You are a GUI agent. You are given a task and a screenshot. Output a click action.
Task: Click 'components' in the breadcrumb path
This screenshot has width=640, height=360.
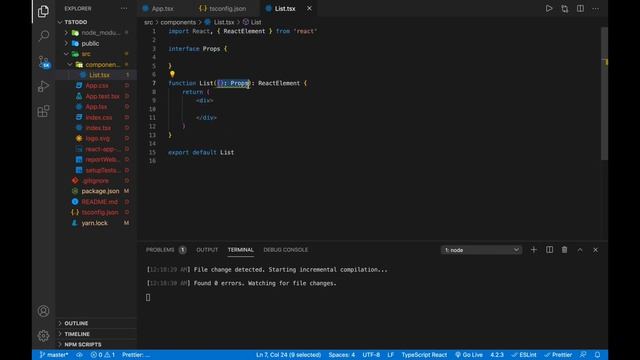tap(178, 22)
